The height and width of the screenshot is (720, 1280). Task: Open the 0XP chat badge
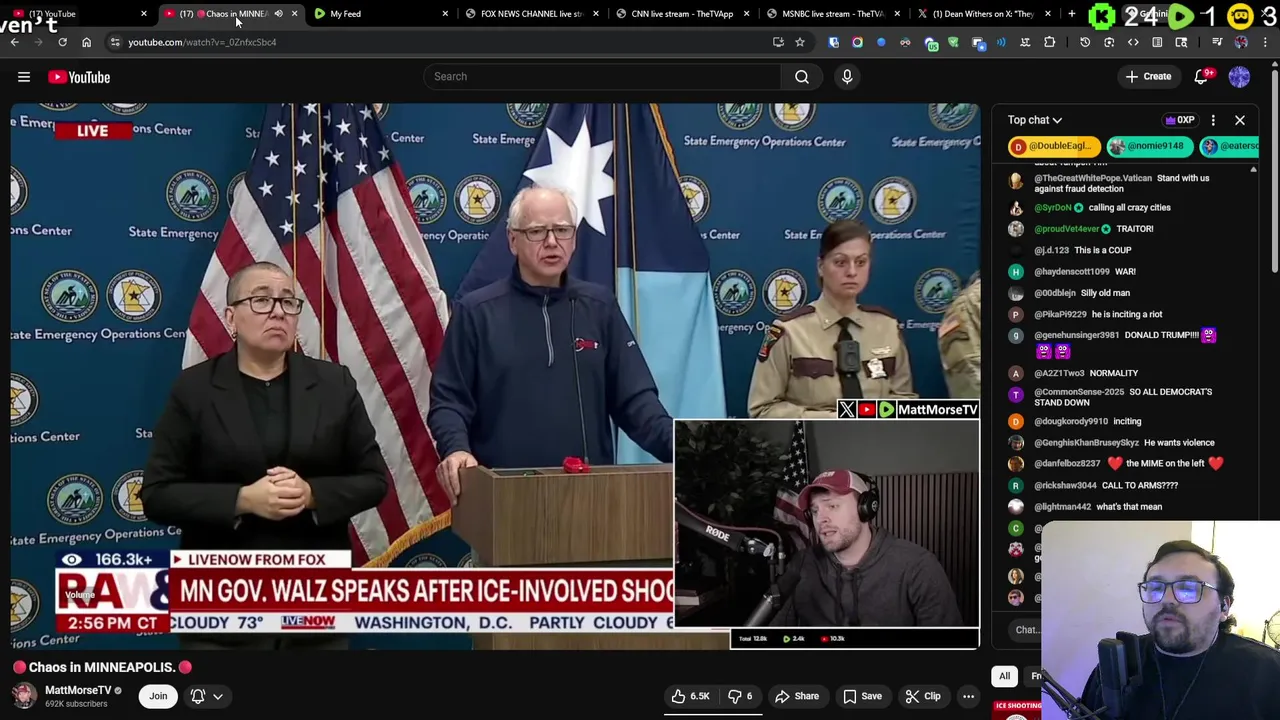pyautogui.click(x=1180, y=120)
